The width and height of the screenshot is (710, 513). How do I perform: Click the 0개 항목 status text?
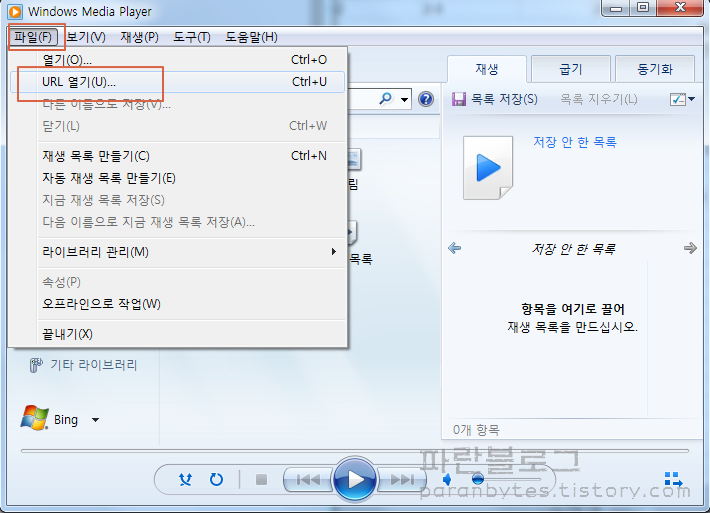coord(476,430)
